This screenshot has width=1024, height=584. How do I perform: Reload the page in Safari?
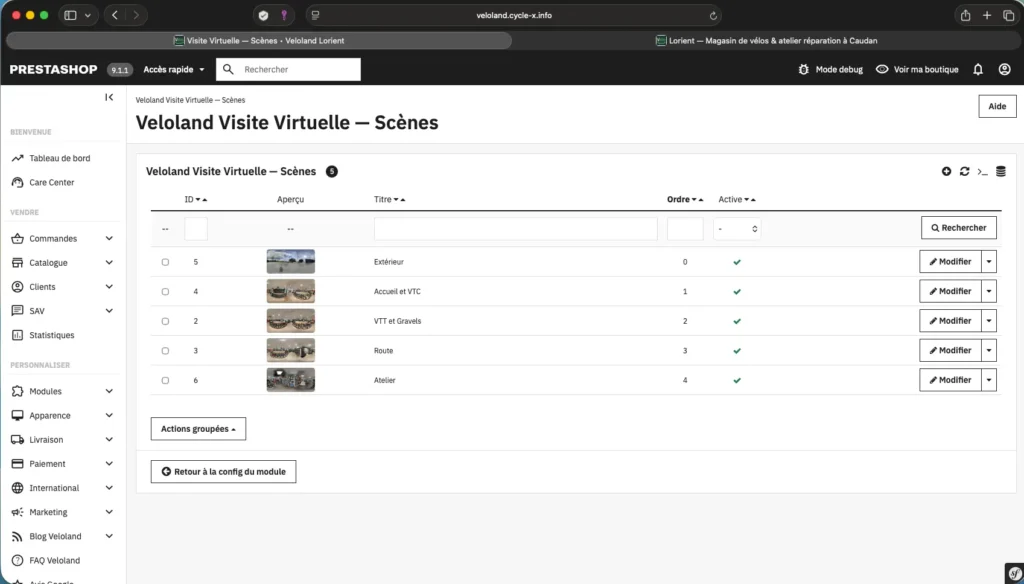(713, 16)
